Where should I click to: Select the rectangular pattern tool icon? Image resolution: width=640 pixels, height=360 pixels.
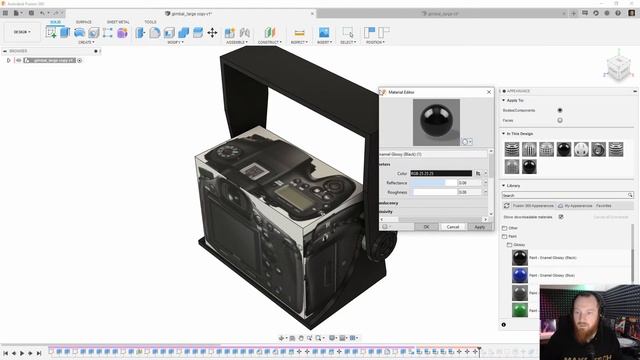pos(107,32)
